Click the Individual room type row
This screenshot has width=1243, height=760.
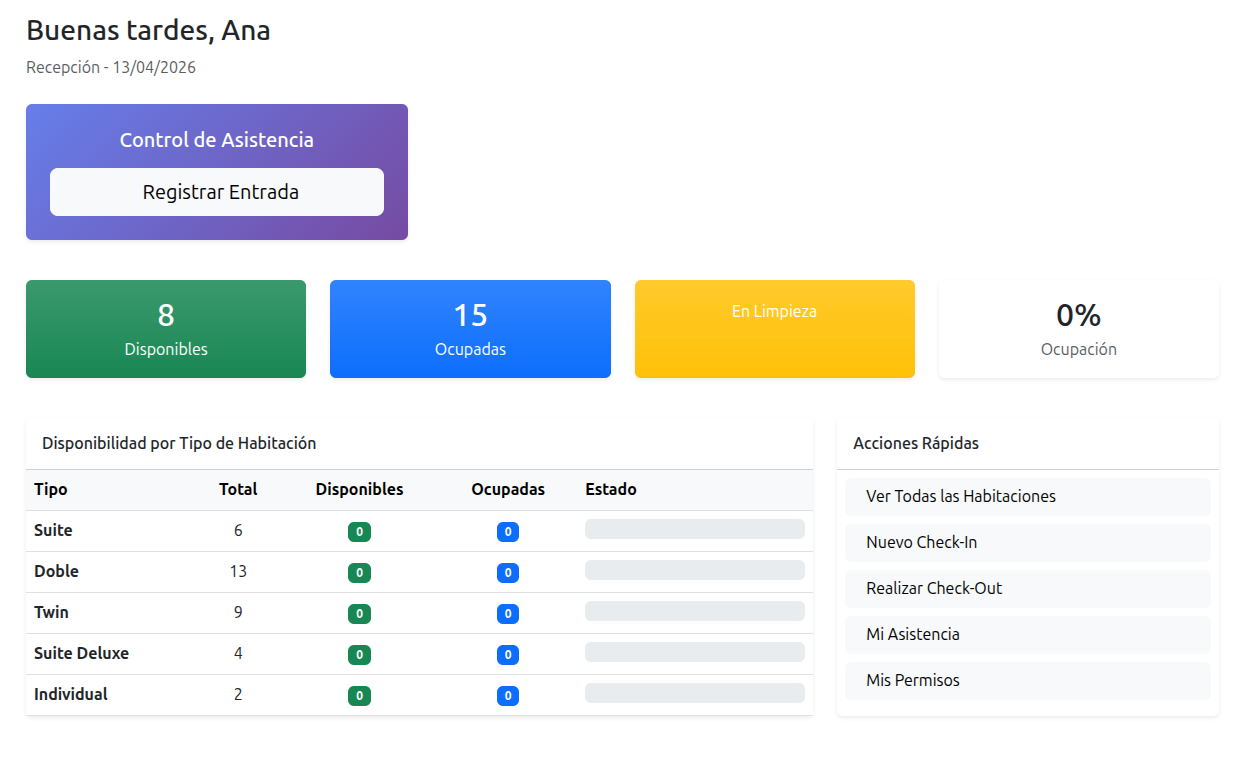[71, 695]
